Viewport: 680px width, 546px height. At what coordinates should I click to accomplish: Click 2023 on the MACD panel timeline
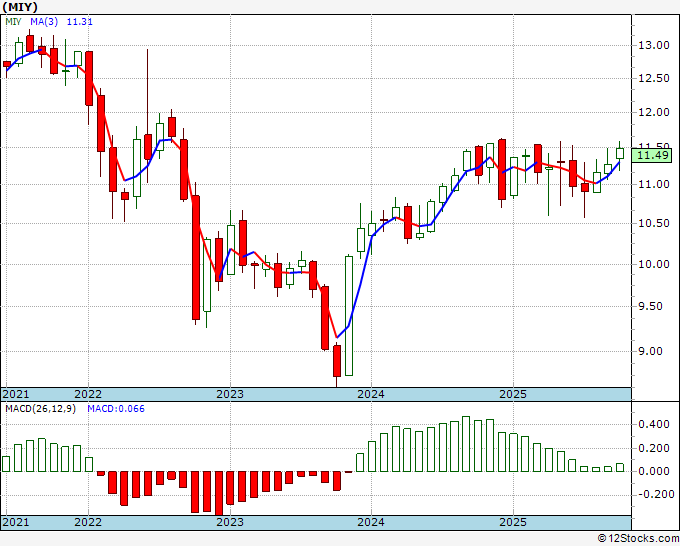(x=230, y=522)
